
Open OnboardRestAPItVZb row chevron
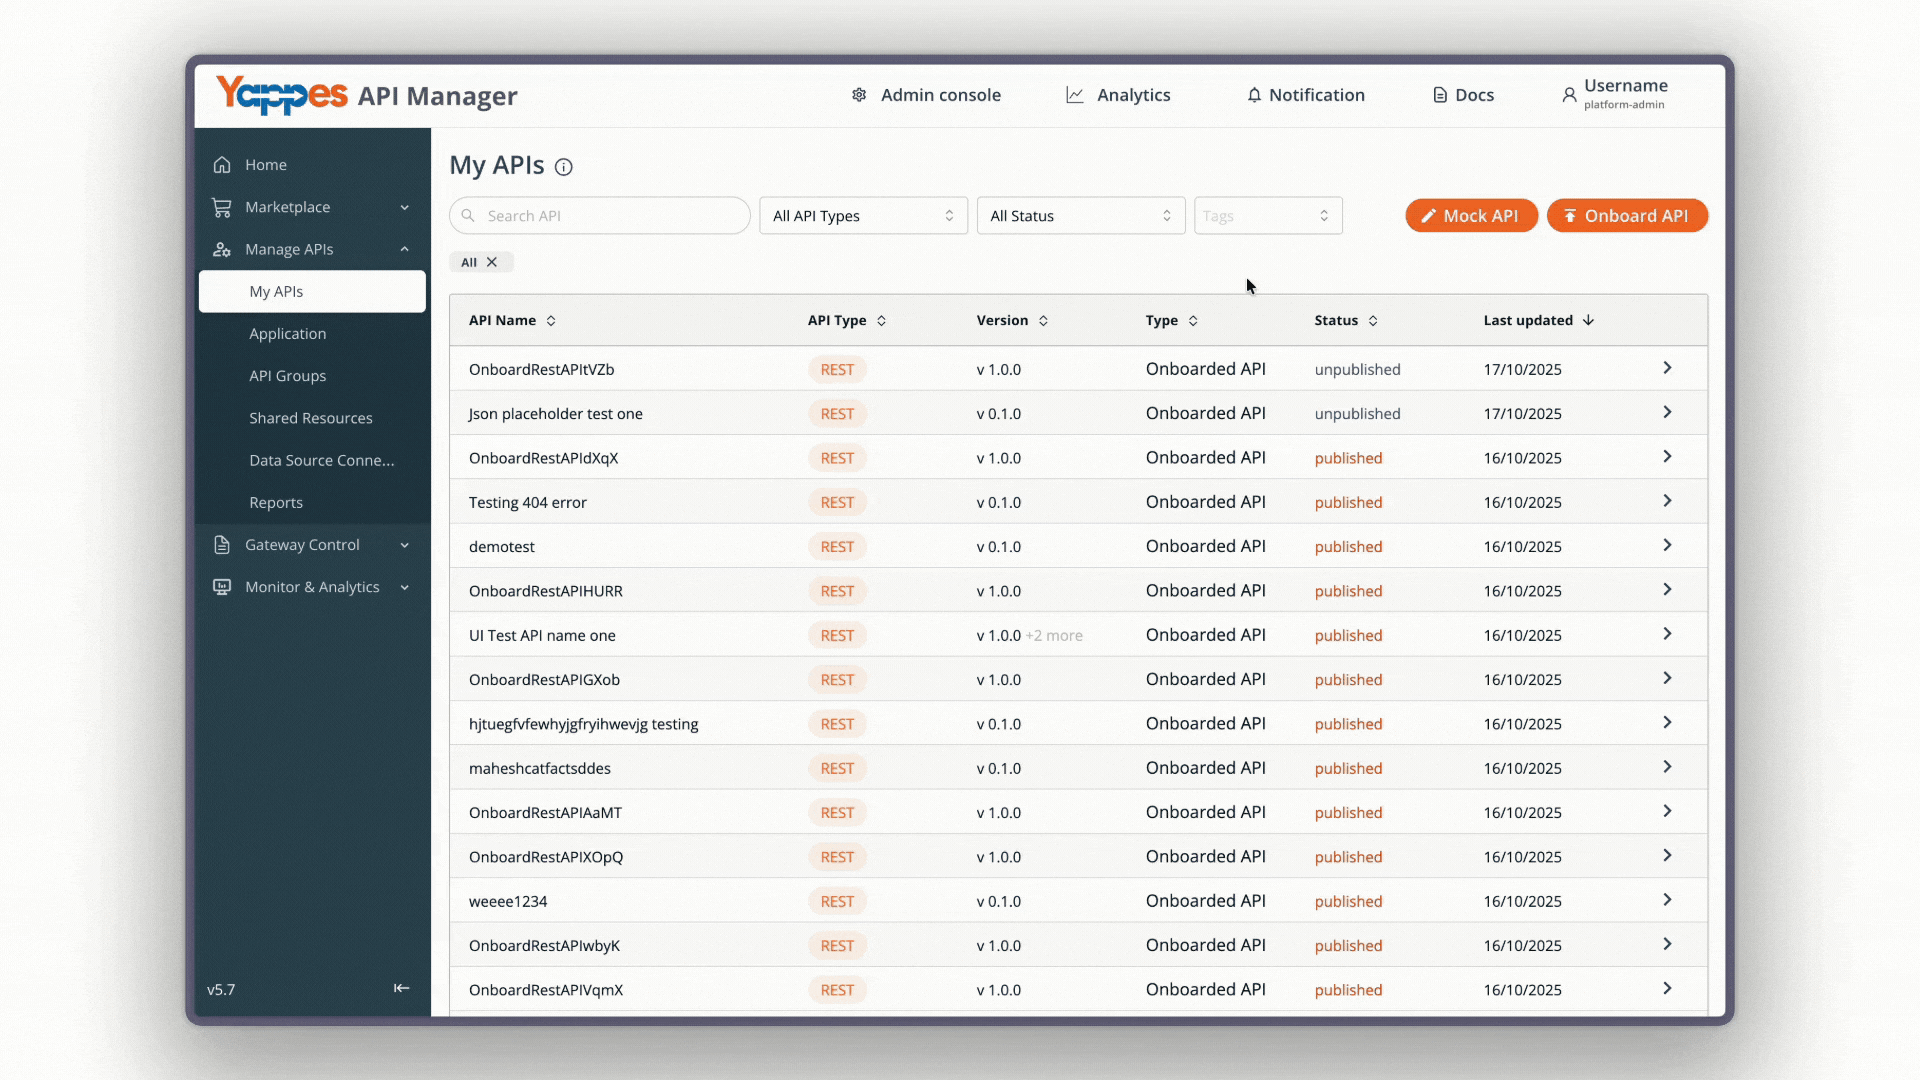[x=1667, y=368]
